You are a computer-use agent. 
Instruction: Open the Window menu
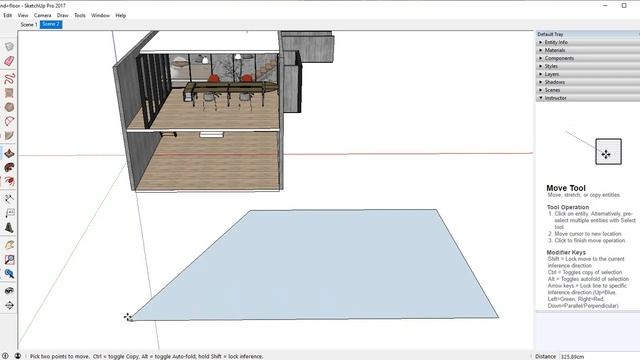click(100, 15)
